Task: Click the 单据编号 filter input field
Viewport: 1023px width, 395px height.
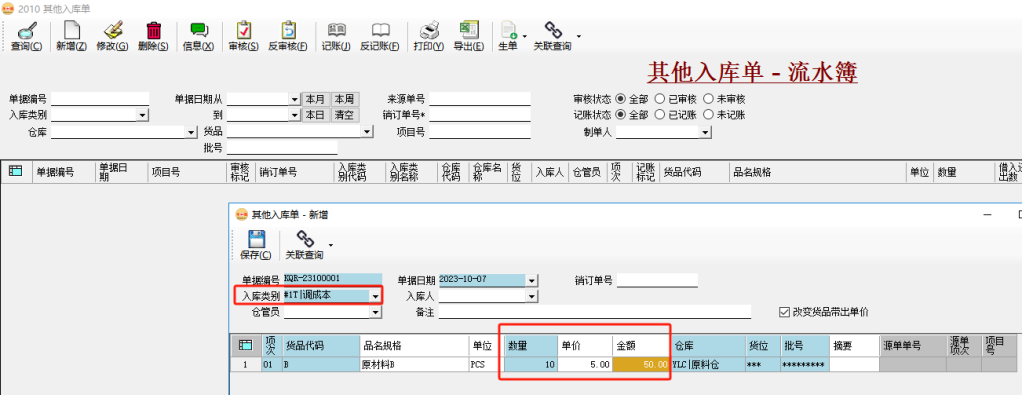Action: (x=100, y=99)
